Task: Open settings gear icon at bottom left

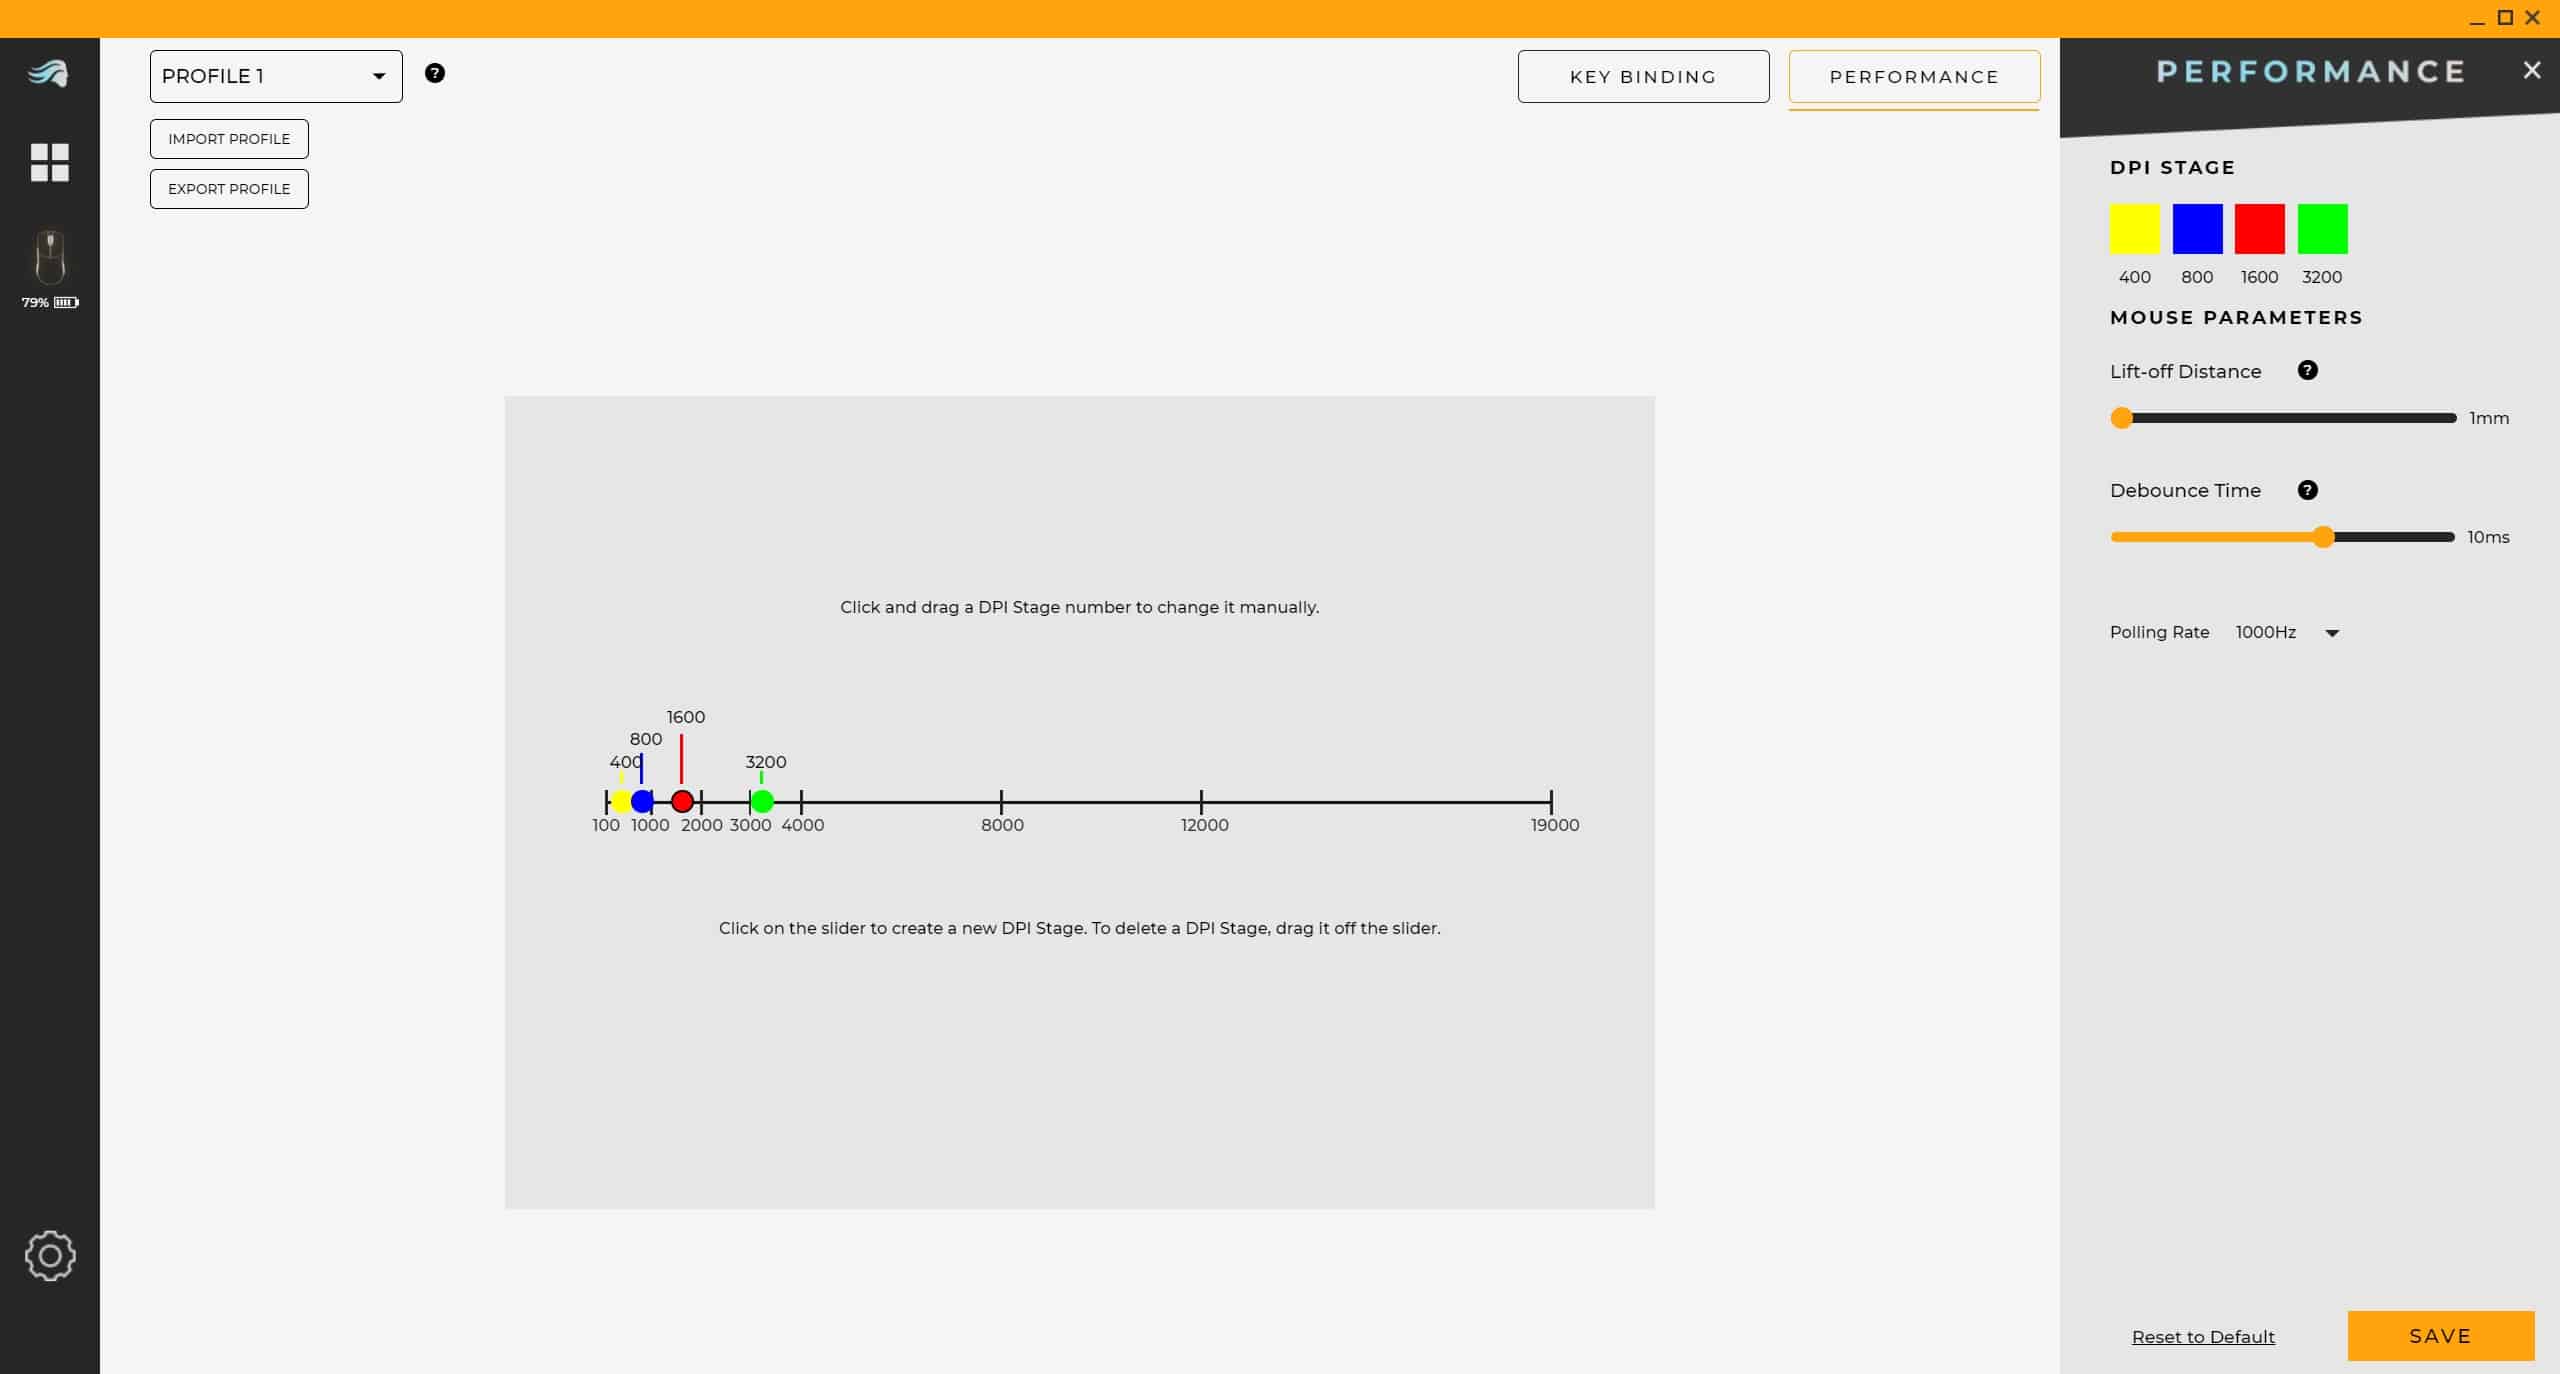Action: coord(50,1255)
